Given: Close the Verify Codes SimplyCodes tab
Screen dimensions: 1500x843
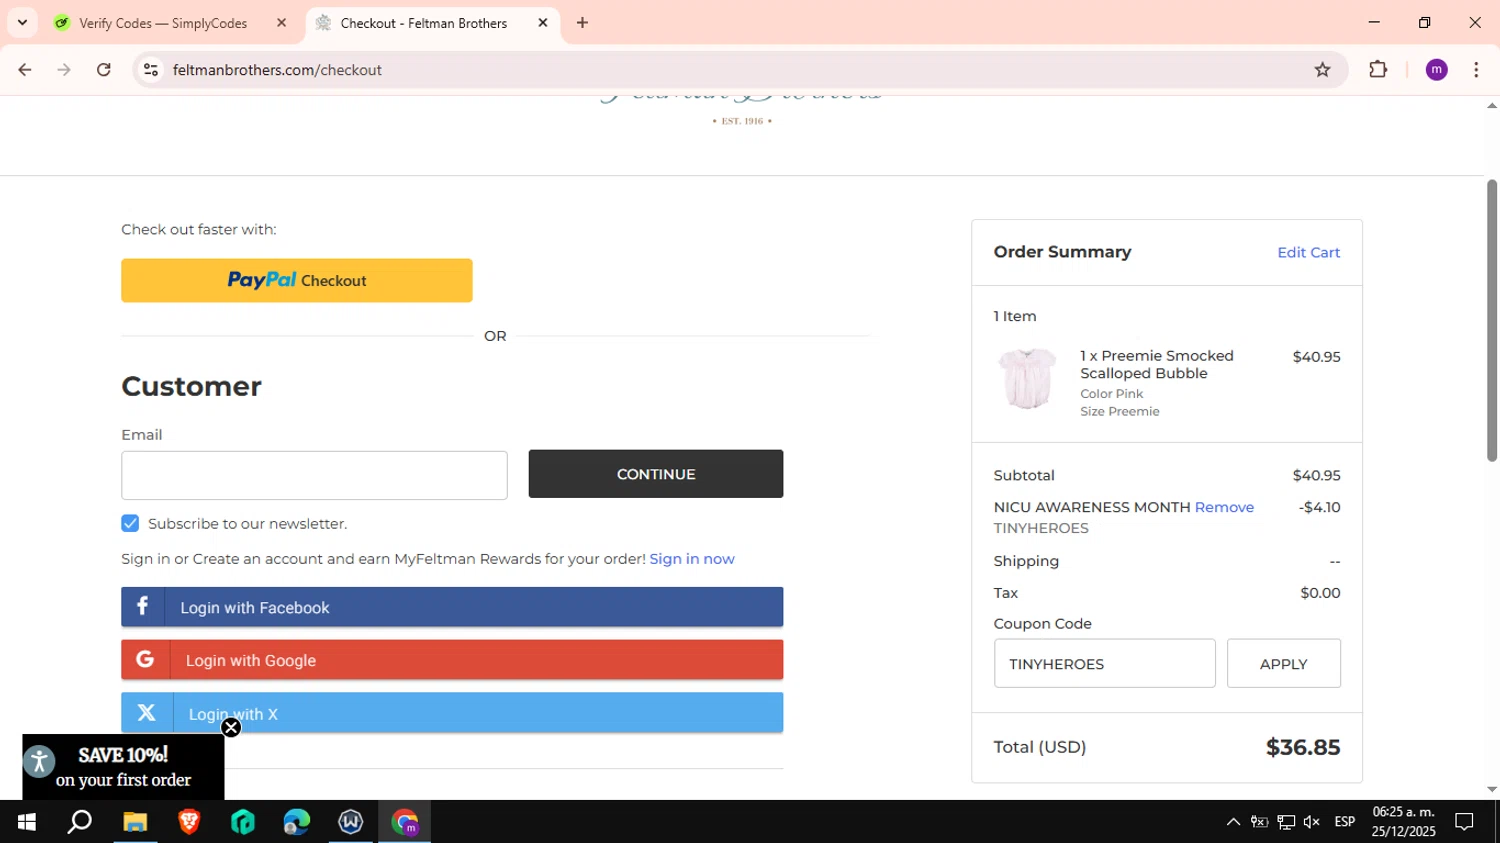Looking at the screenshot, I should (x=281, y=22).
